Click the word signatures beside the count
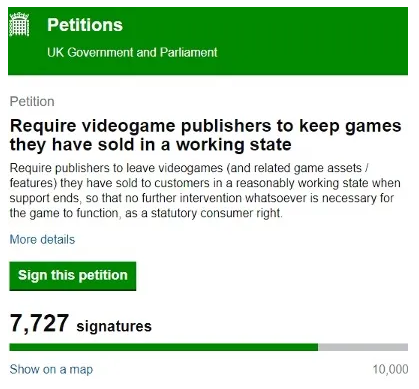Screen dimensions: 419x389 point(114,326)
